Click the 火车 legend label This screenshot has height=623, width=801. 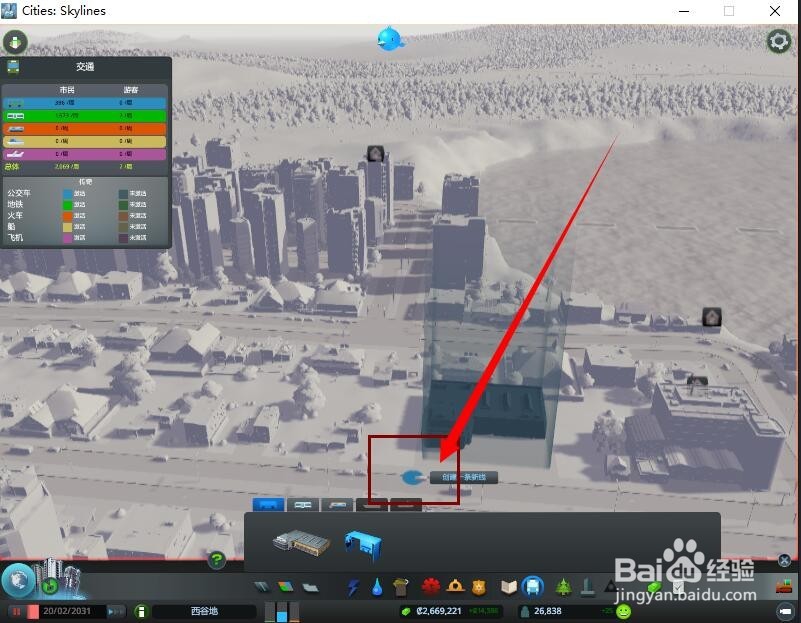[x=15, y=215]
